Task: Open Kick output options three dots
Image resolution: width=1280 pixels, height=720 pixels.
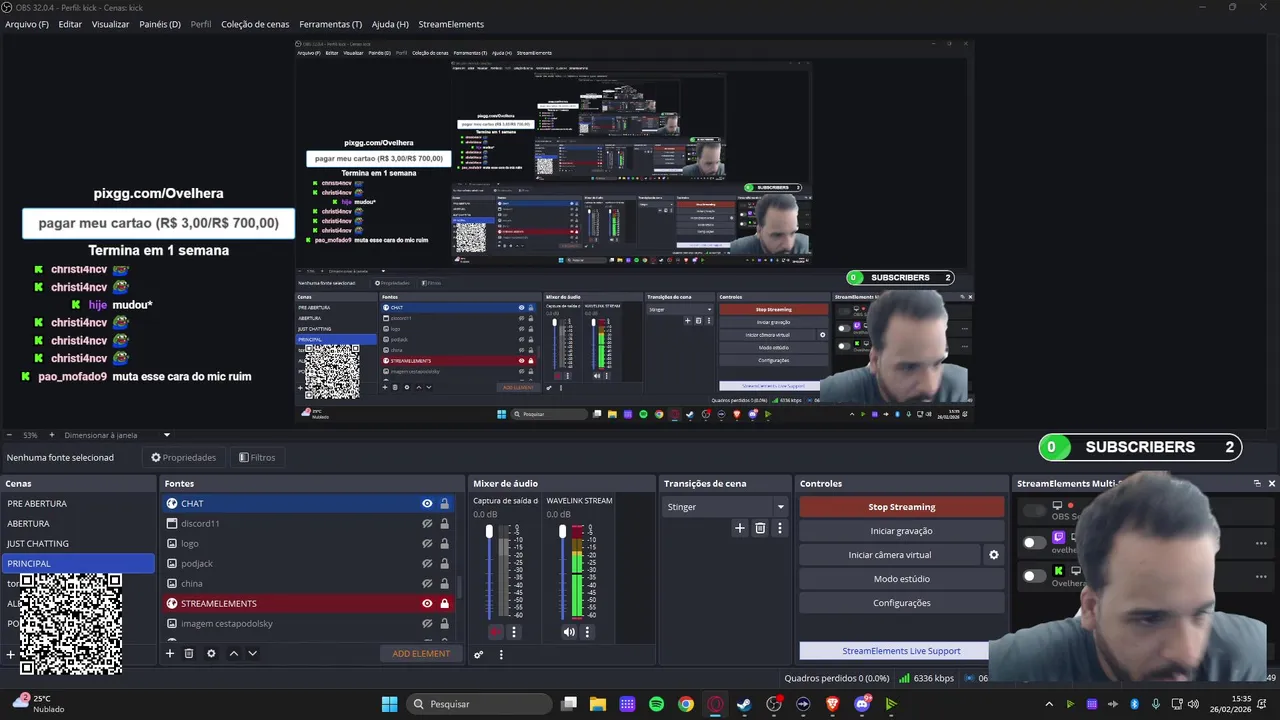Action: 1261,576
